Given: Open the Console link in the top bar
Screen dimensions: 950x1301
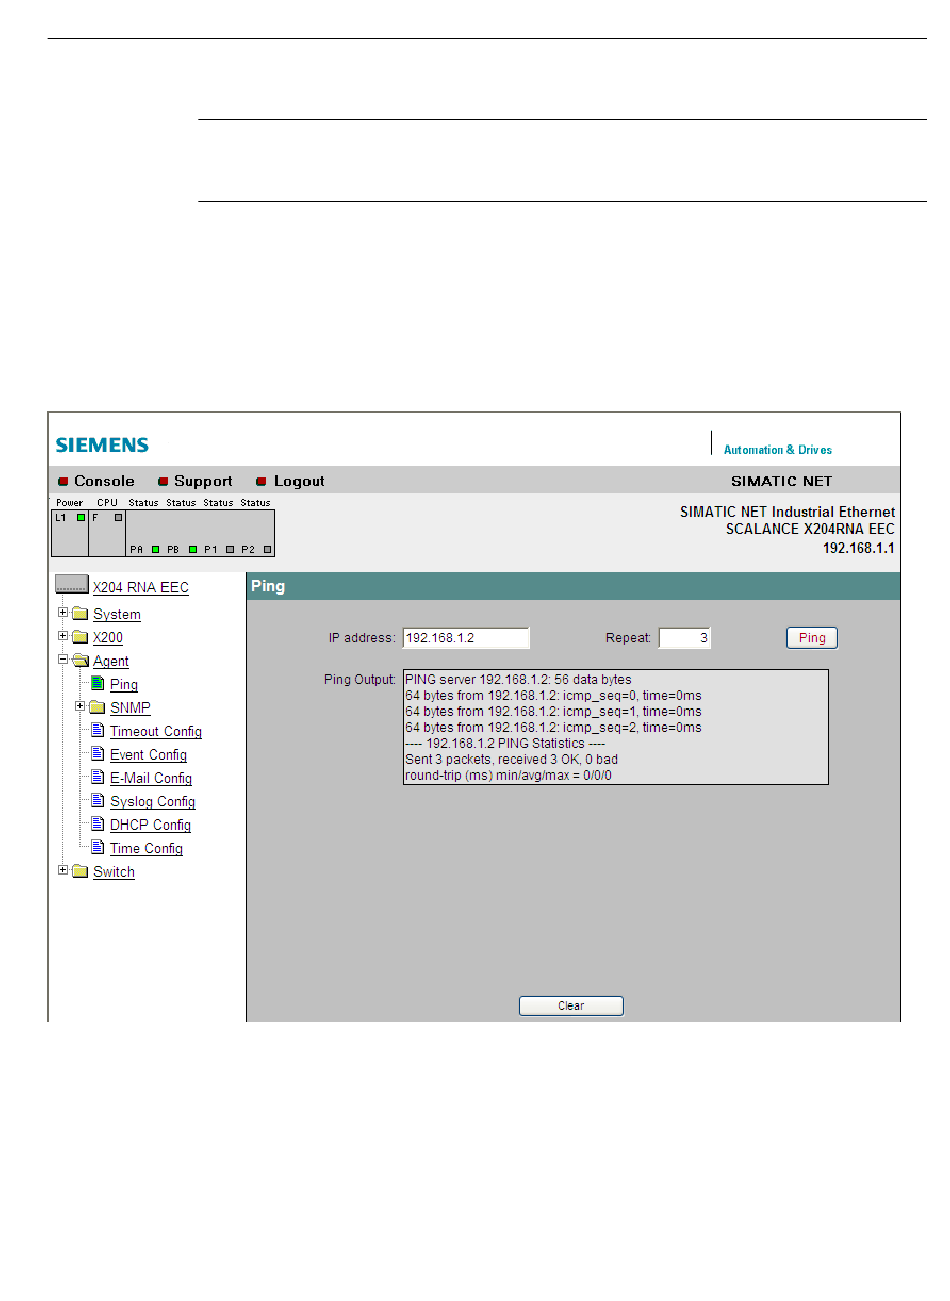Looking at the screenshot, I should point(104,481).
